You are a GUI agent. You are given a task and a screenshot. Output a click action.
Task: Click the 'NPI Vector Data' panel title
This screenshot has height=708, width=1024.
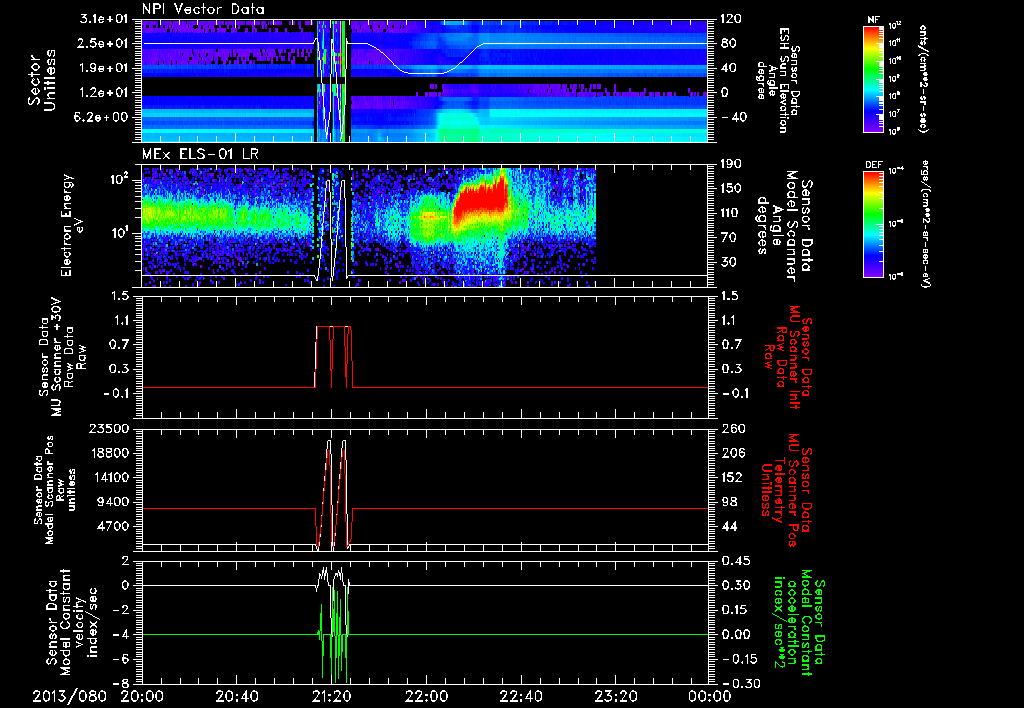click(x=203, y=9)
